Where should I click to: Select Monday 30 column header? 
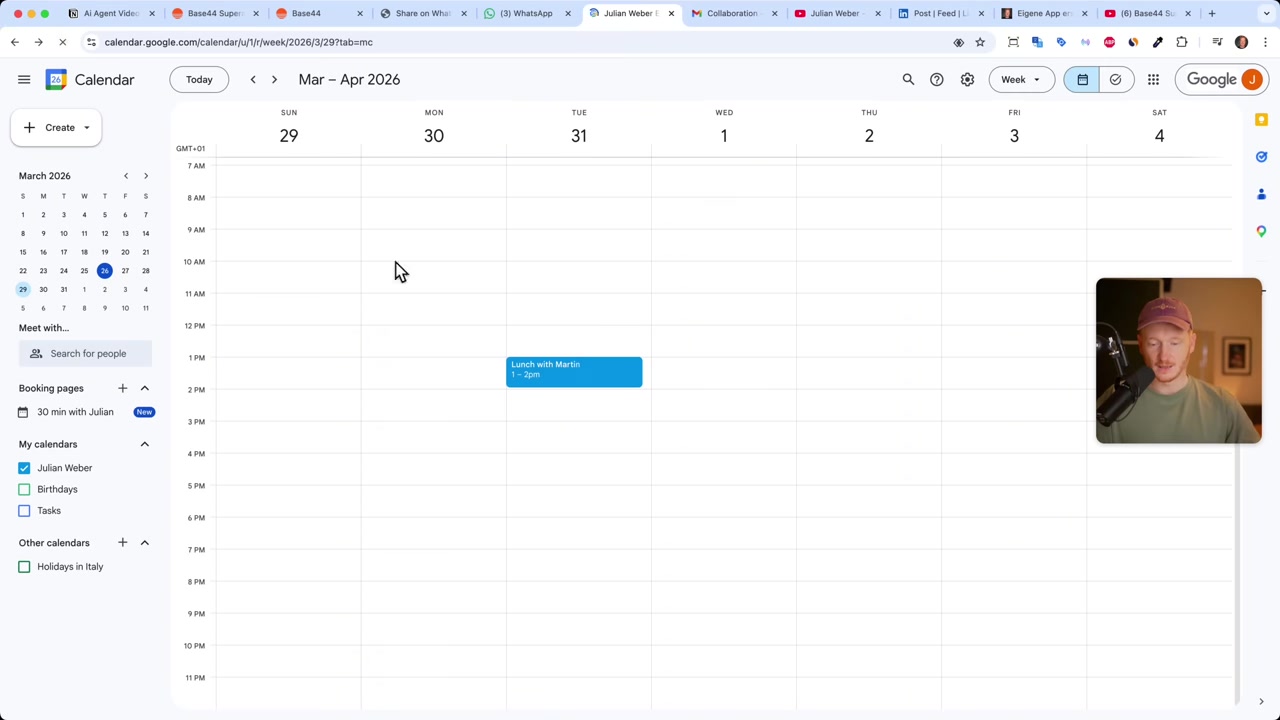coord(434,136)
